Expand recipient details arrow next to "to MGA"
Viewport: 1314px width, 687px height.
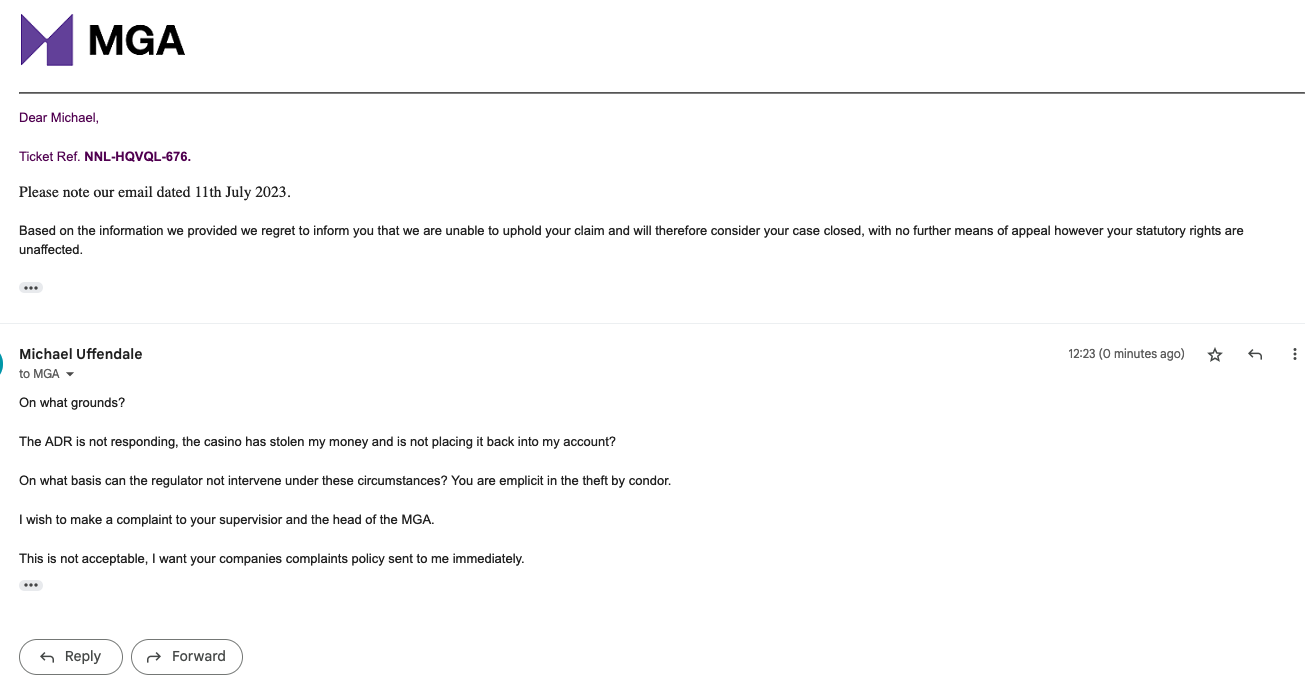70,374
